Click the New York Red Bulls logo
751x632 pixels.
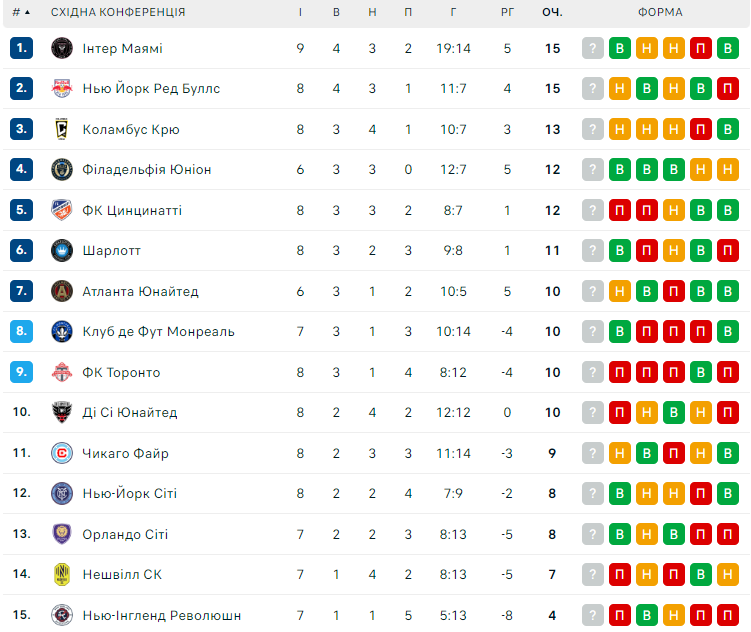pyautogui.click(x=62, y=88)
